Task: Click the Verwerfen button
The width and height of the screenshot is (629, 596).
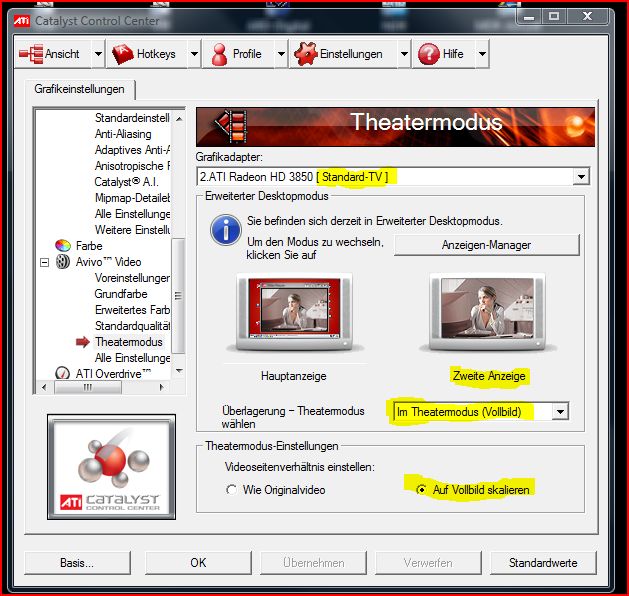Action: (x=428, y=563)
